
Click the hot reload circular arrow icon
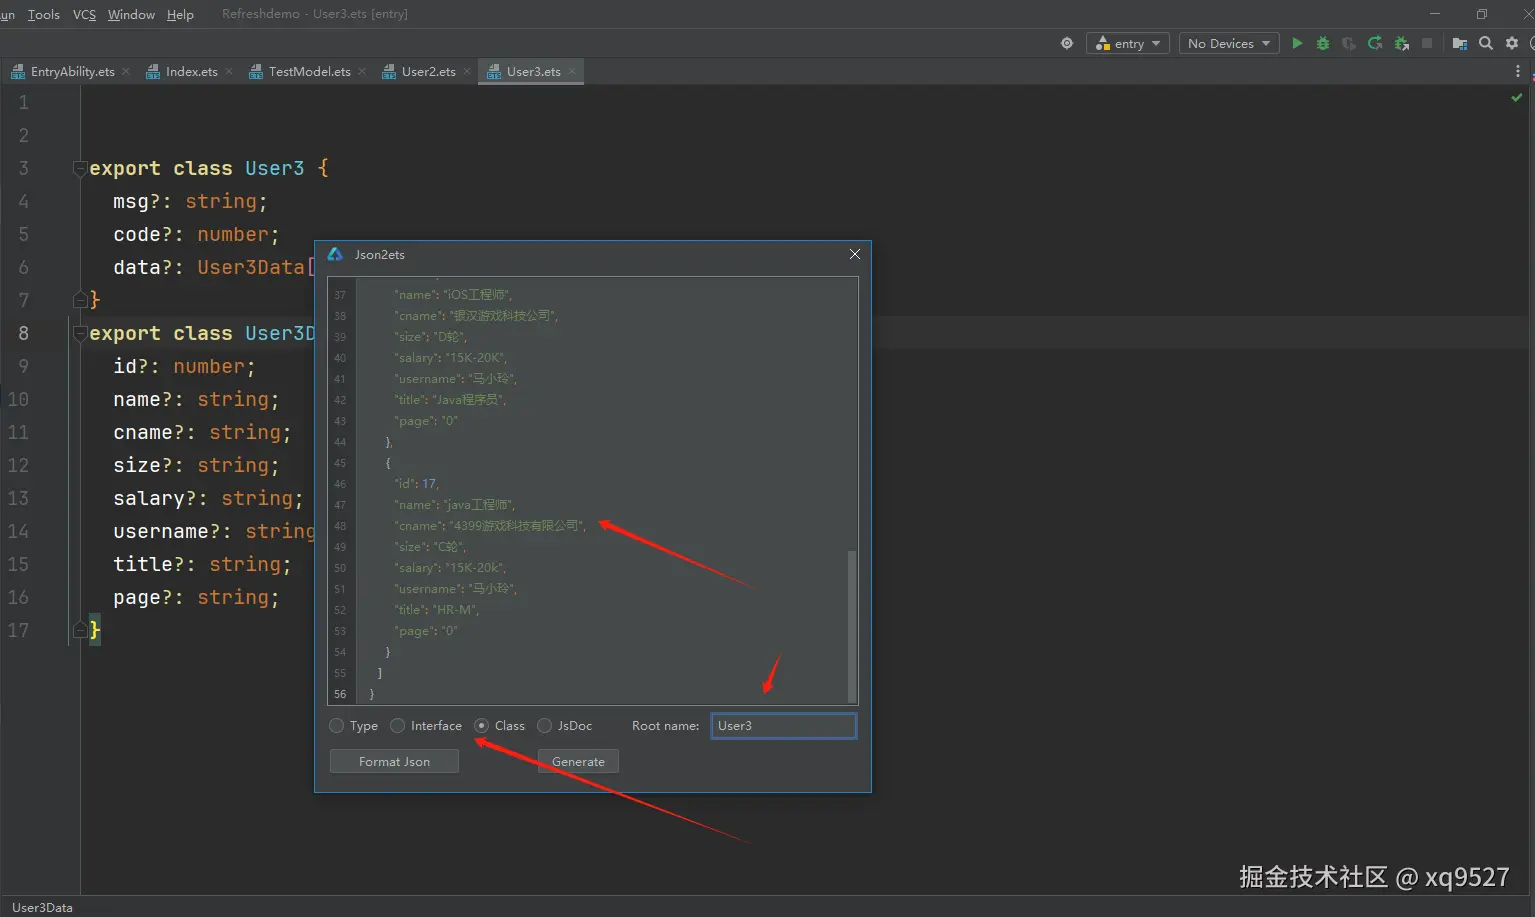click(1375, 43)
